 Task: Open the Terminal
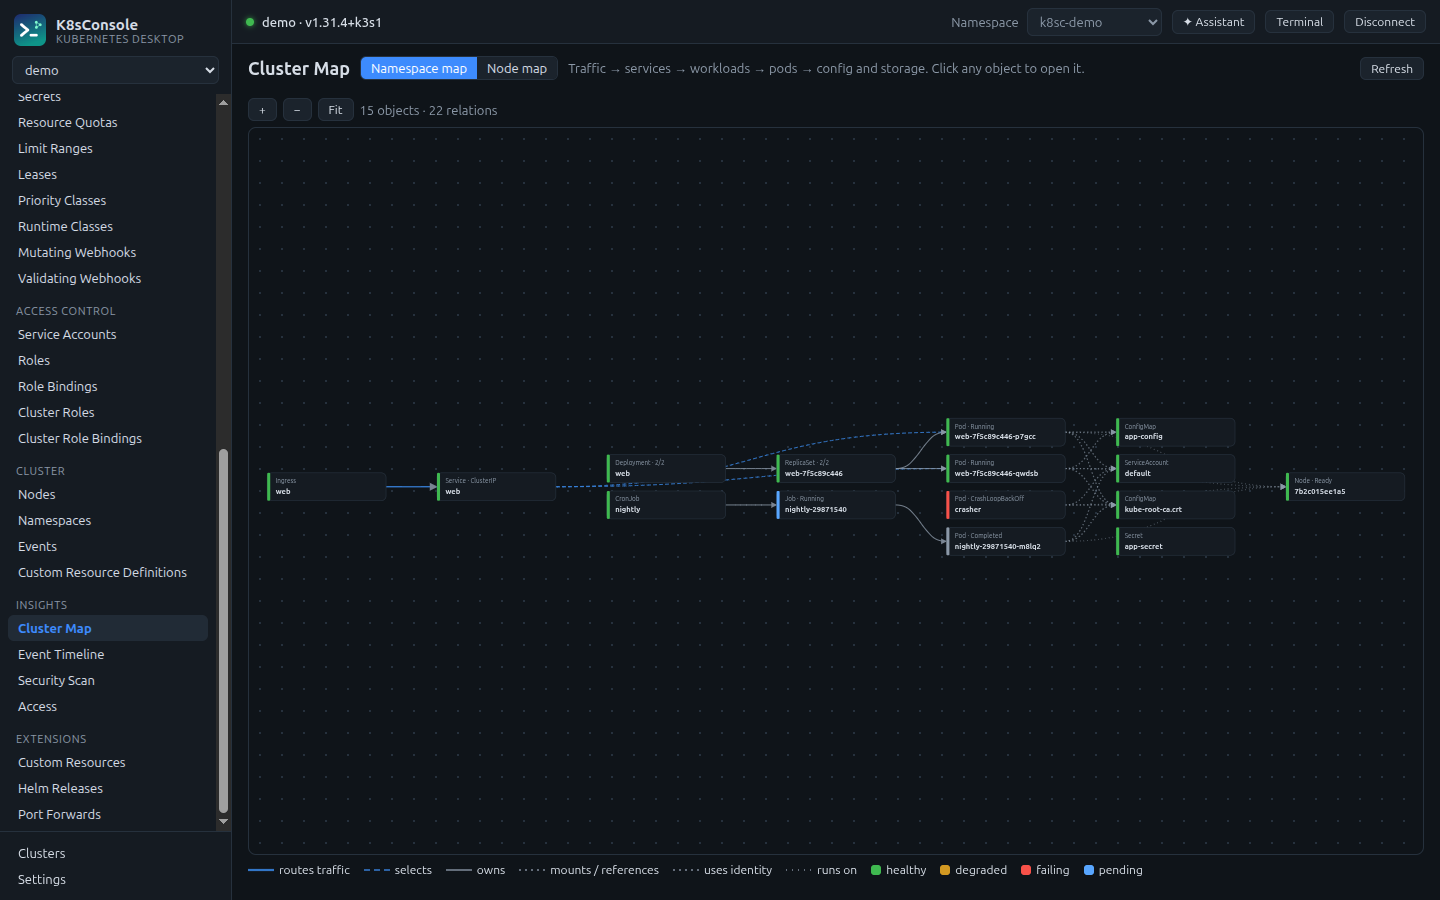(1299, 22)
